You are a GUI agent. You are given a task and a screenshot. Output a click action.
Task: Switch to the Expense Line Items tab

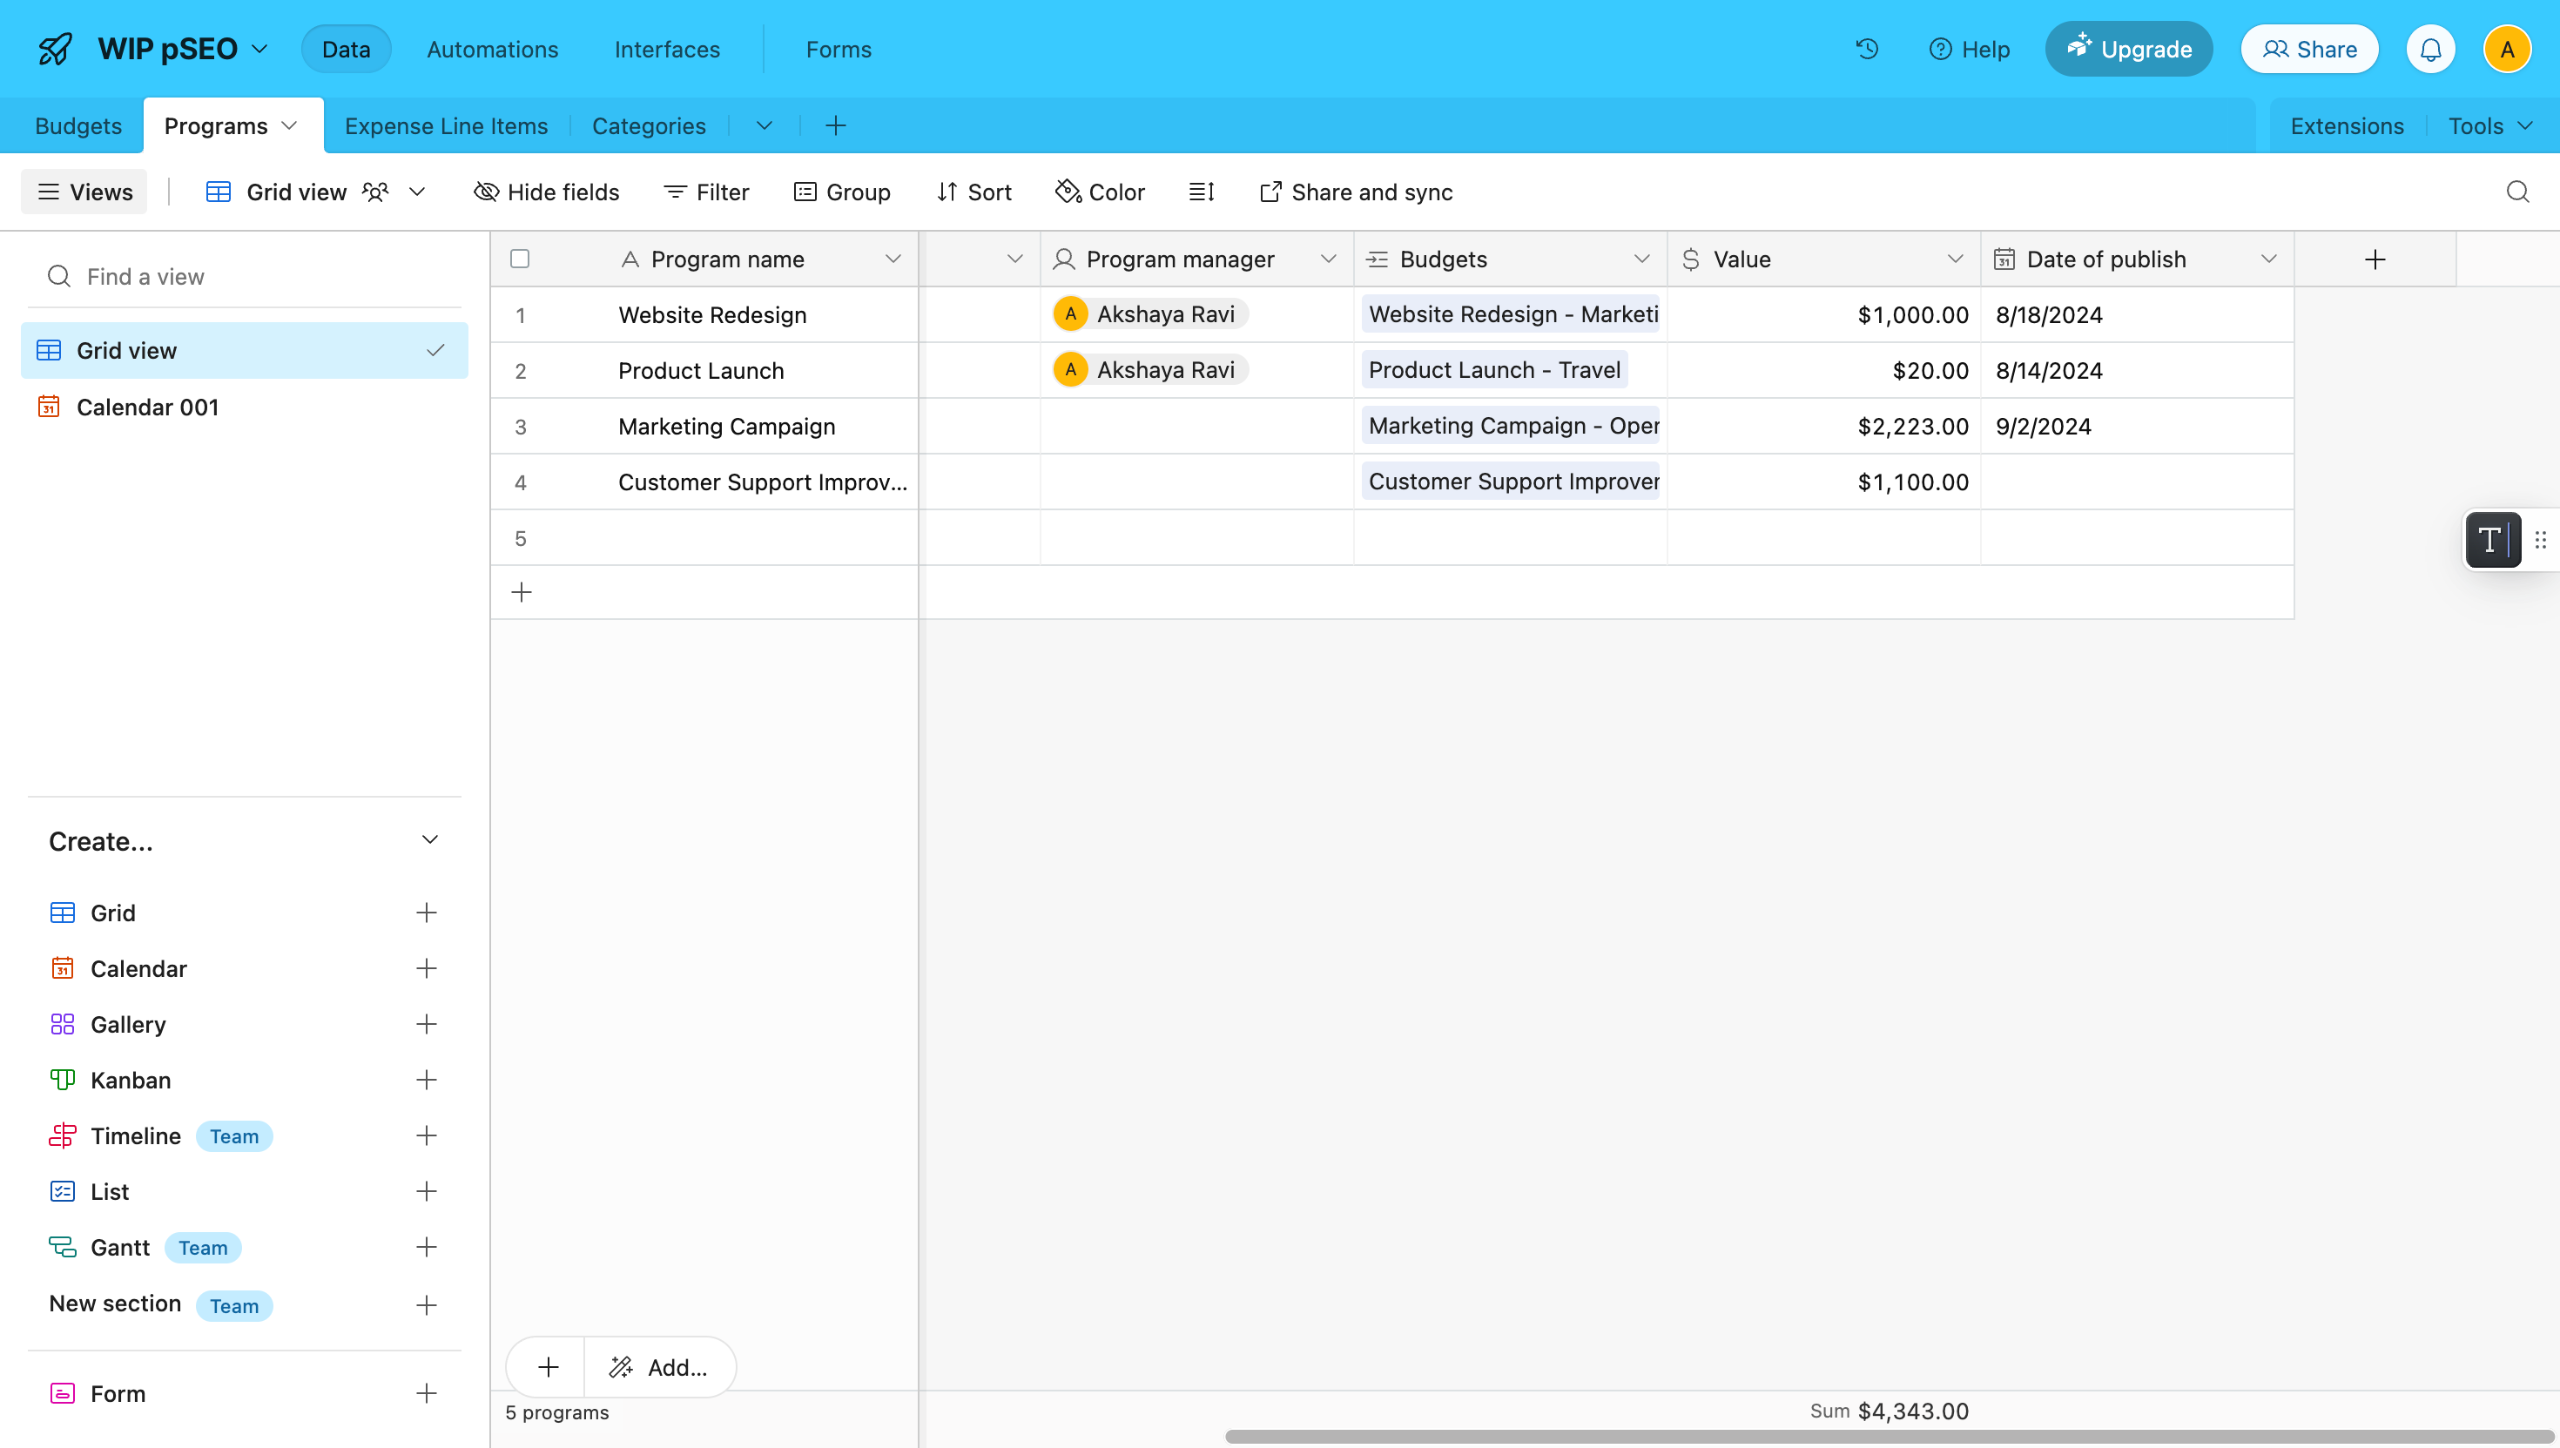[446, 126]
